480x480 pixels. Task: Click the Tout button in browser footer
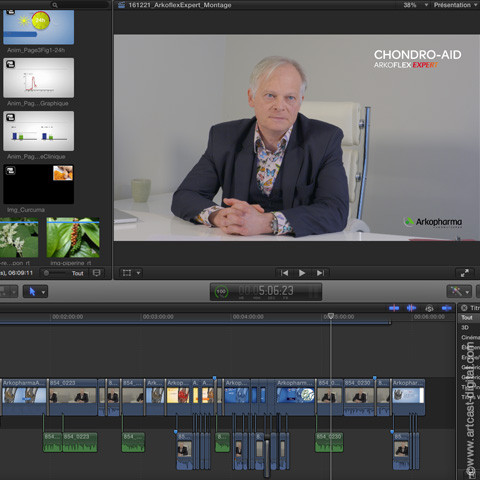(x=77, y=273)
